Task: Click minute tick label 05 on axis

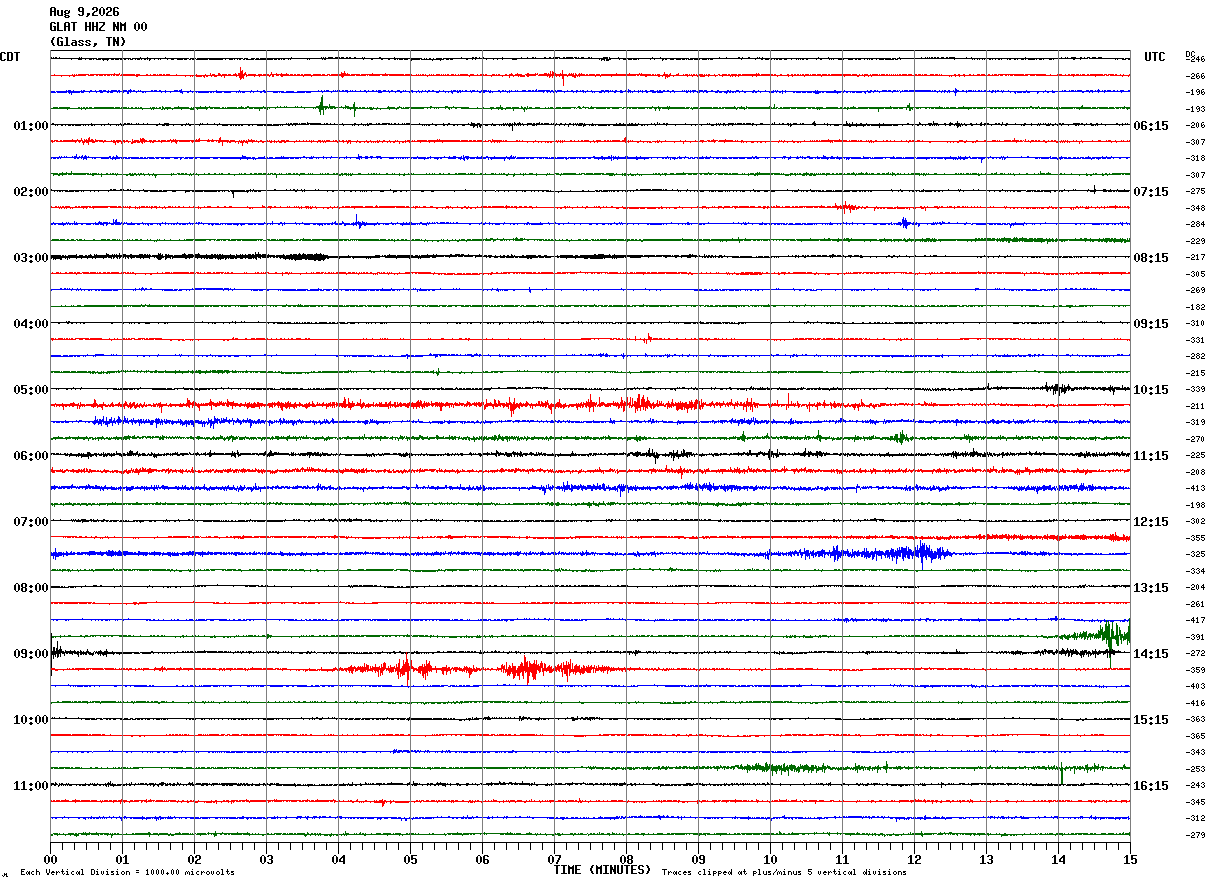Action: 410,859
